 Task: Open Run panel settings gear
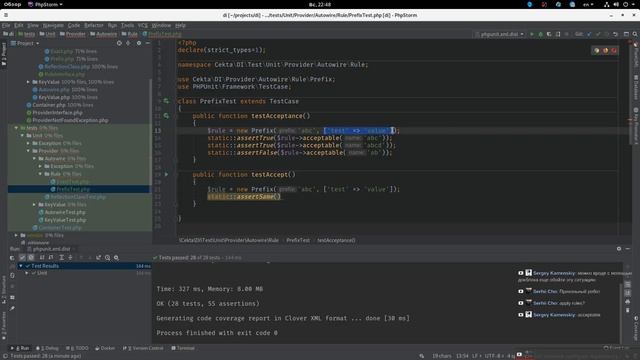tap(619, 249)
